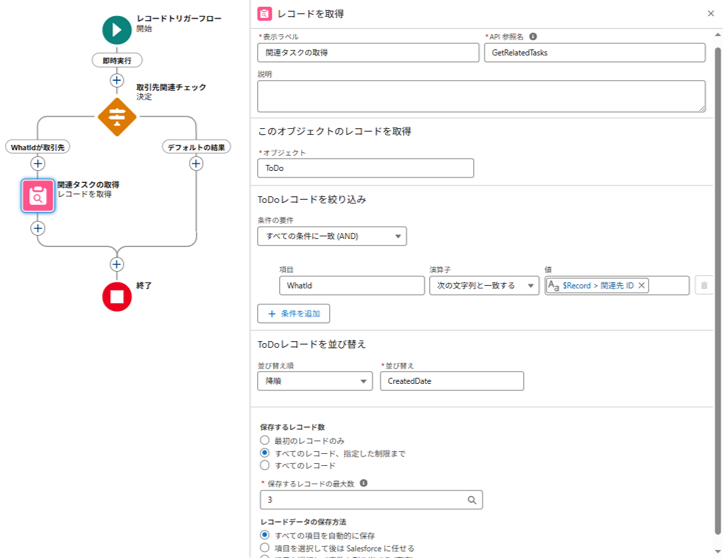
Task: Click the 終了 label
Action: coord(144,285)
